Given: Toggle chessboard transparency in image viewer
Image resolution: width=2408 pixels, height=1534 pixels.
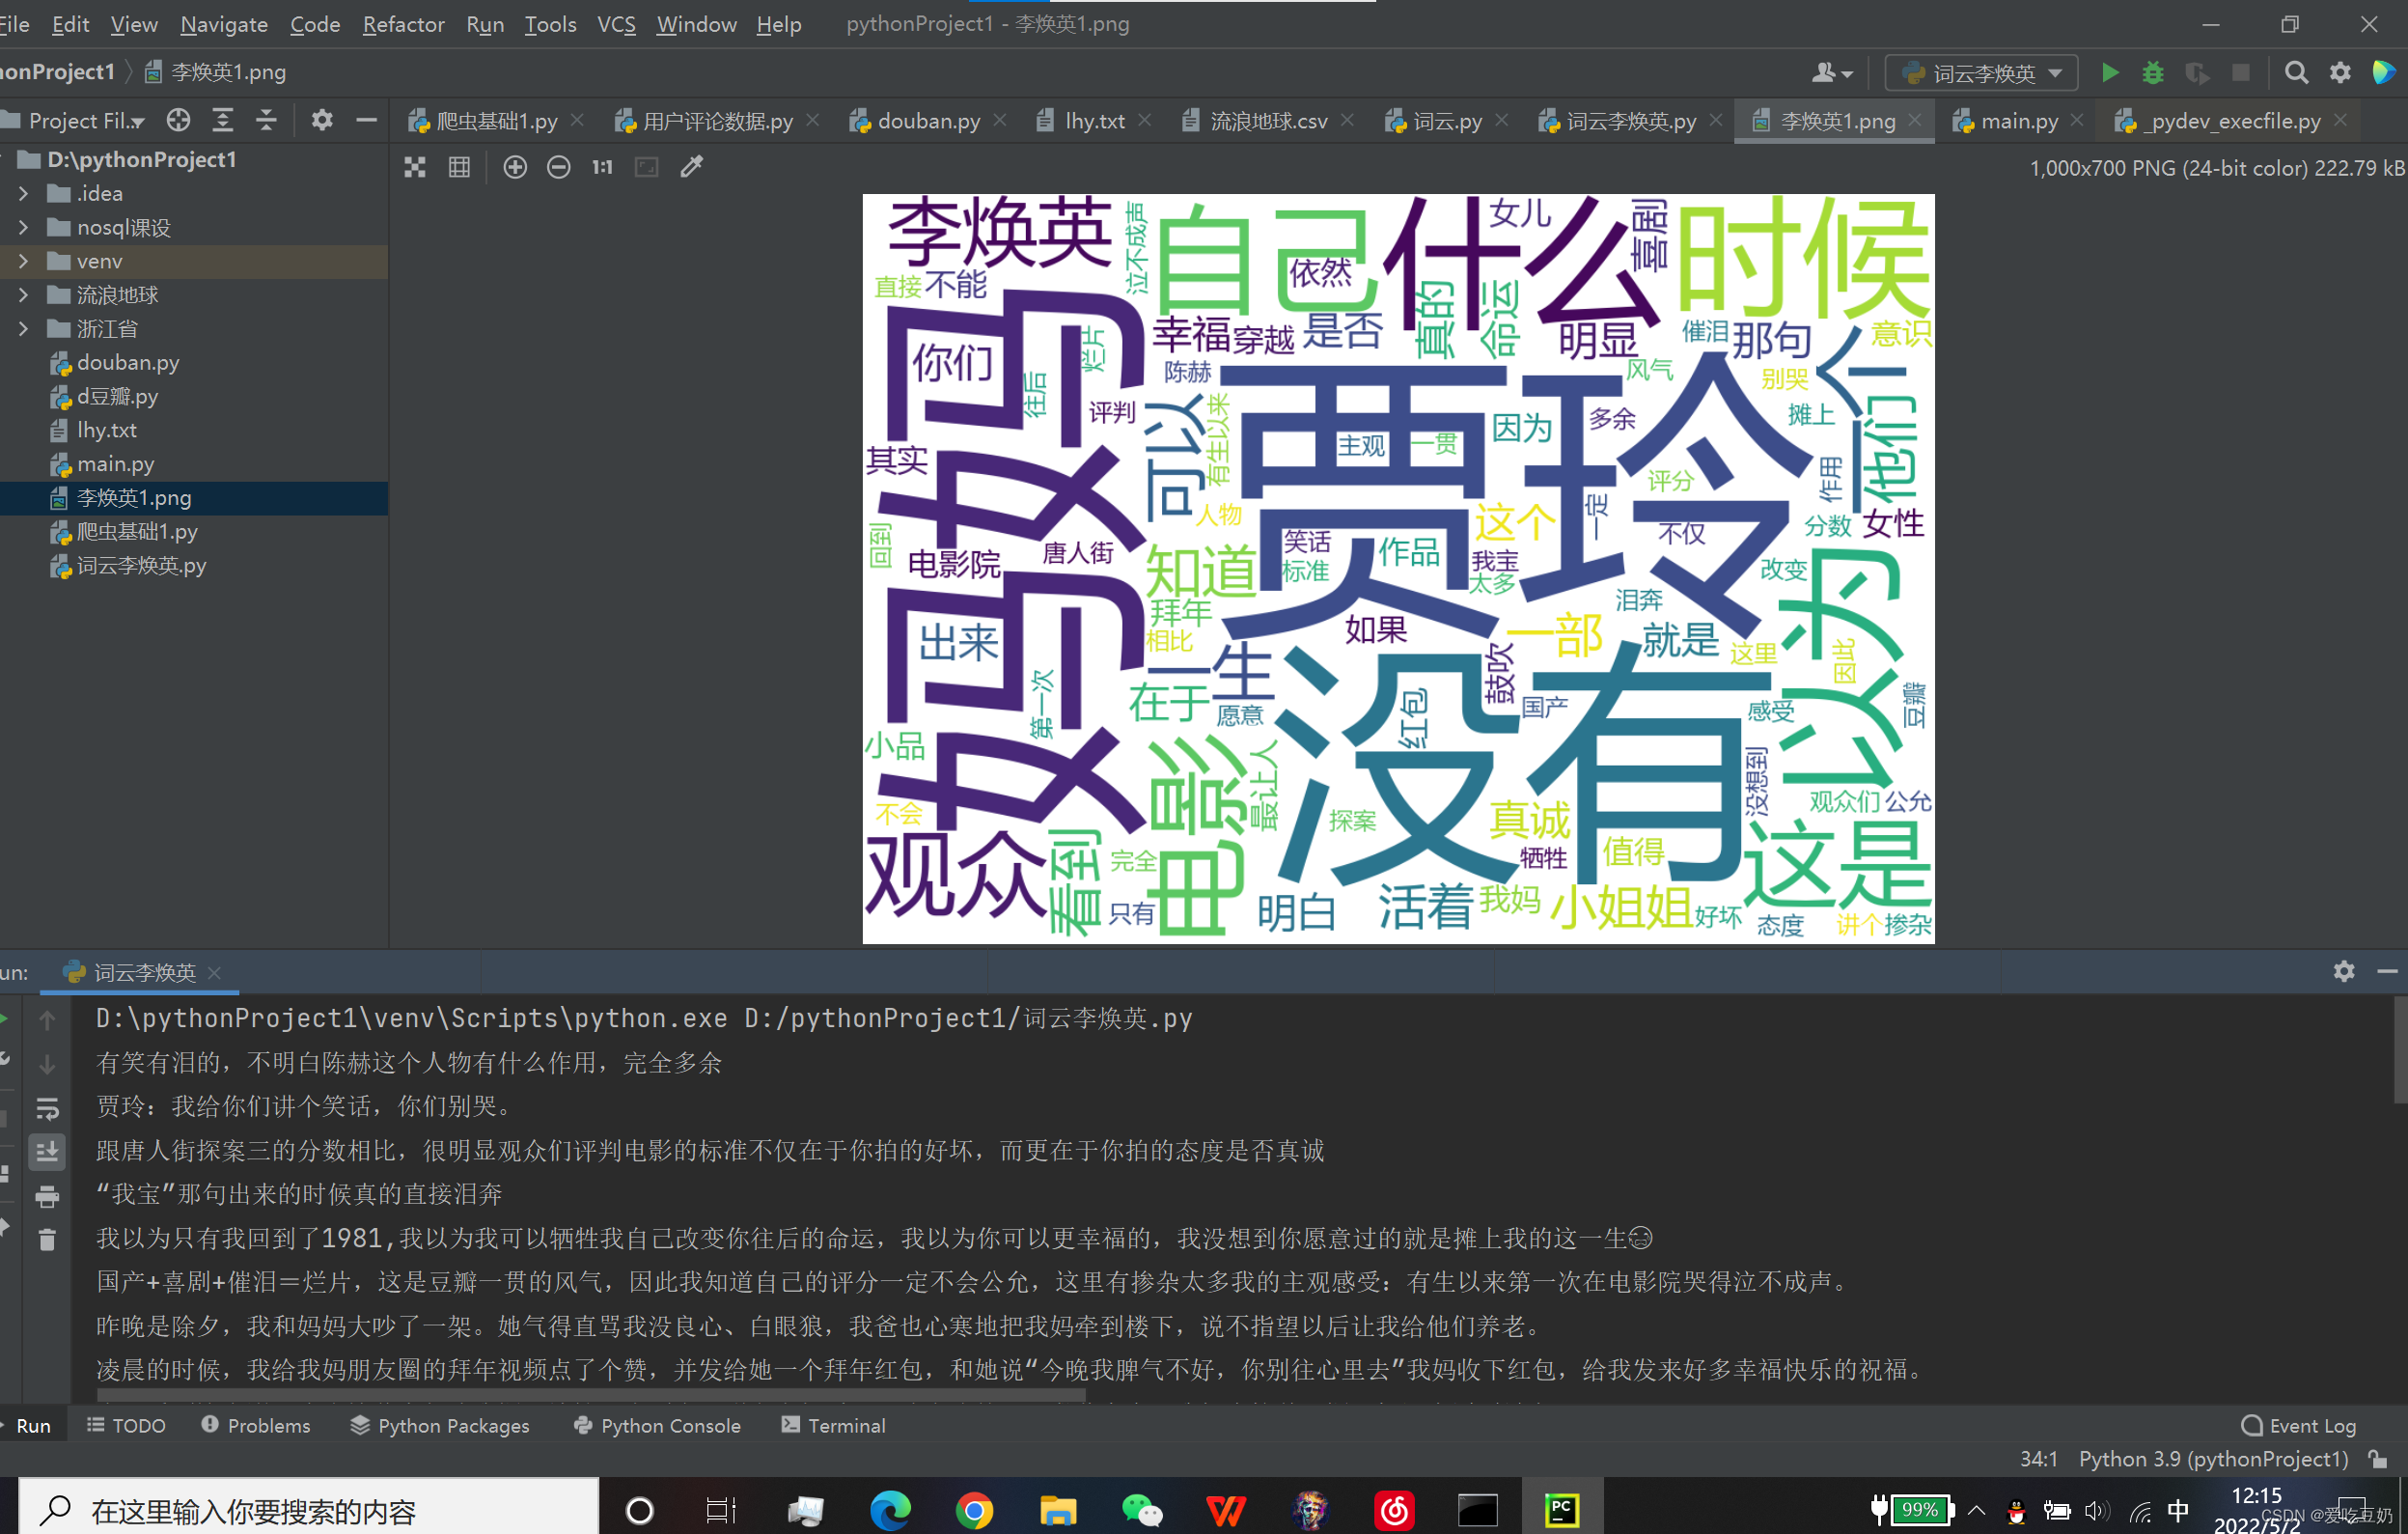Looking at the screenshot, I should pyautogui.click(x=415, y=167).
